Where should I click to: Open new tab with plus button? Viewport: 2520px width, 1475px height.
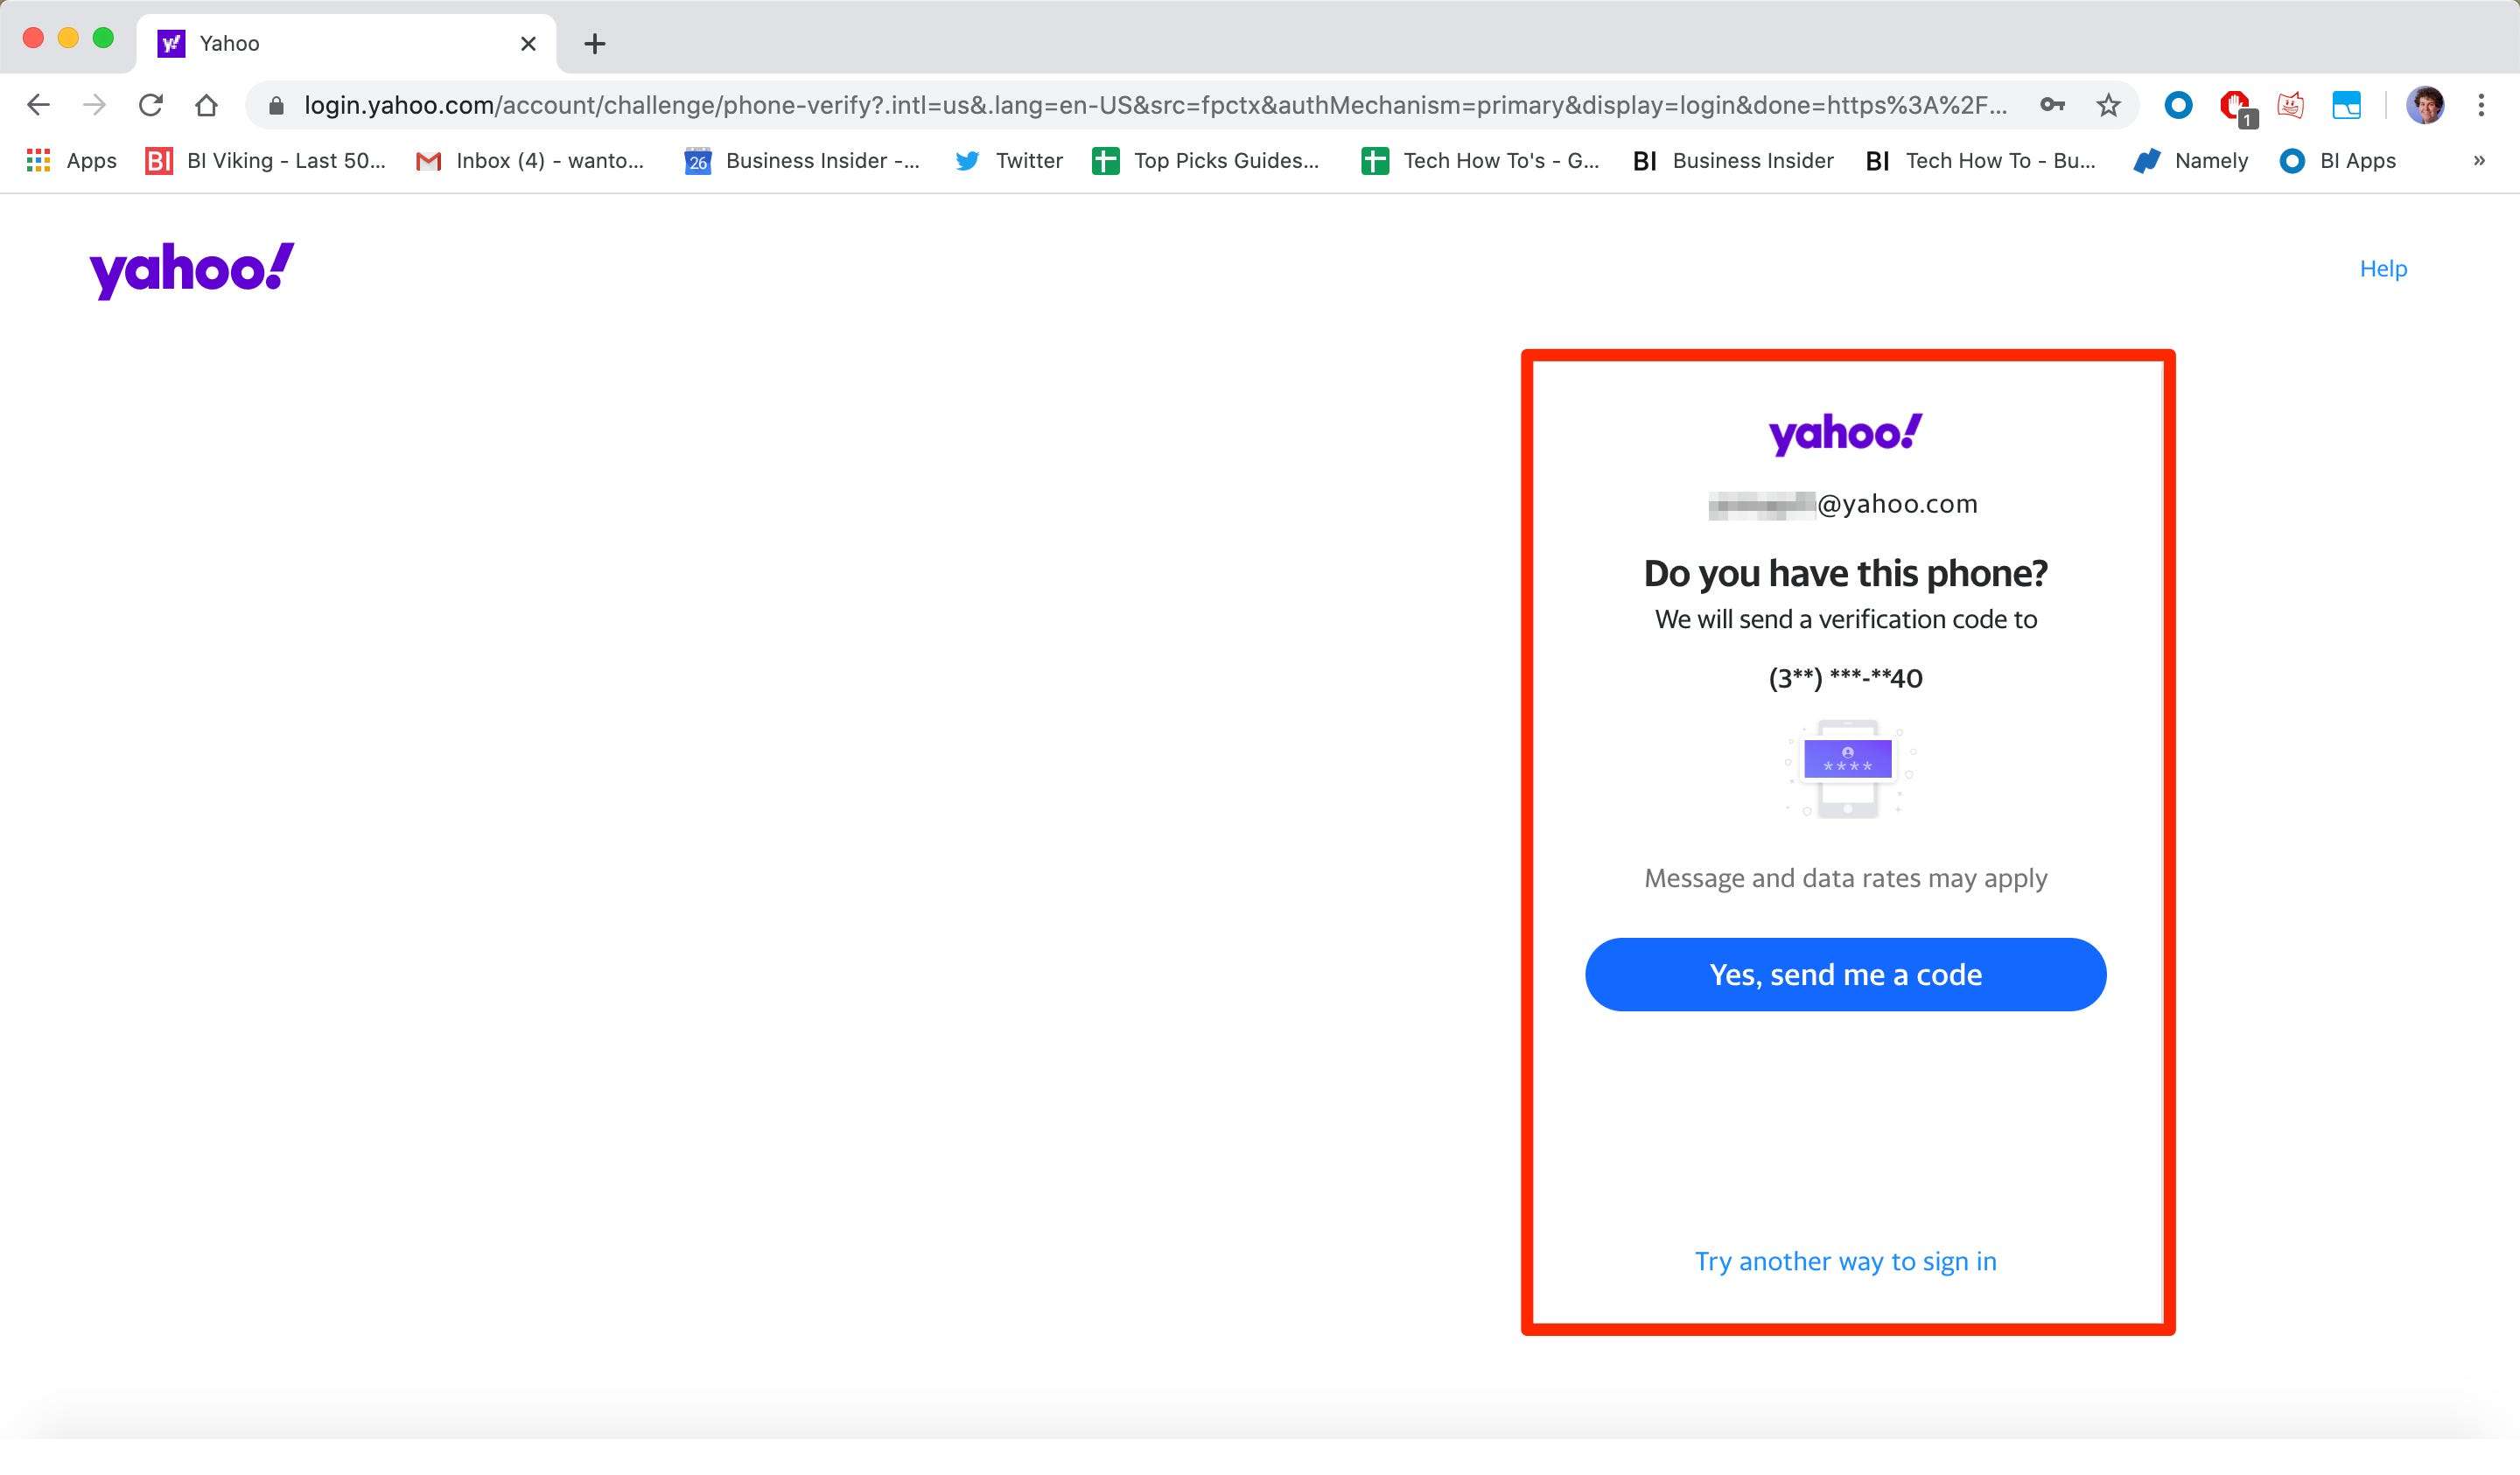593,44
